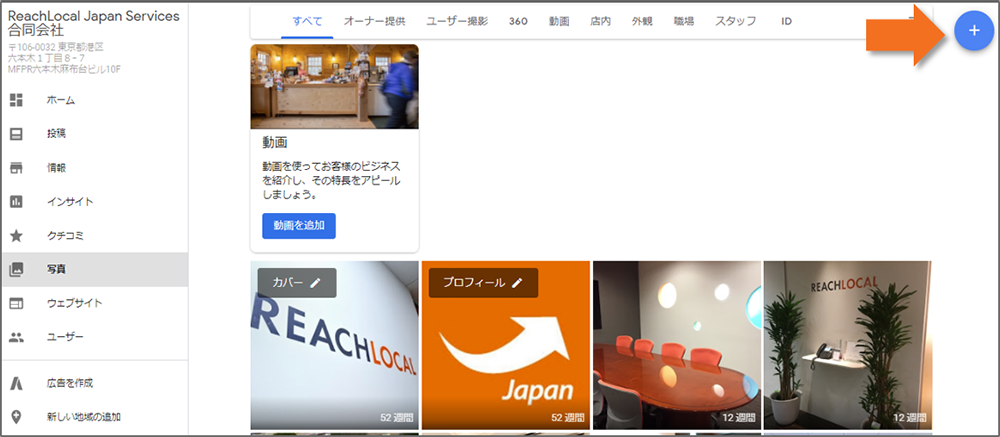Click the 情報 storefront icon
The image size is (1000, 437).
coord(17,168)
